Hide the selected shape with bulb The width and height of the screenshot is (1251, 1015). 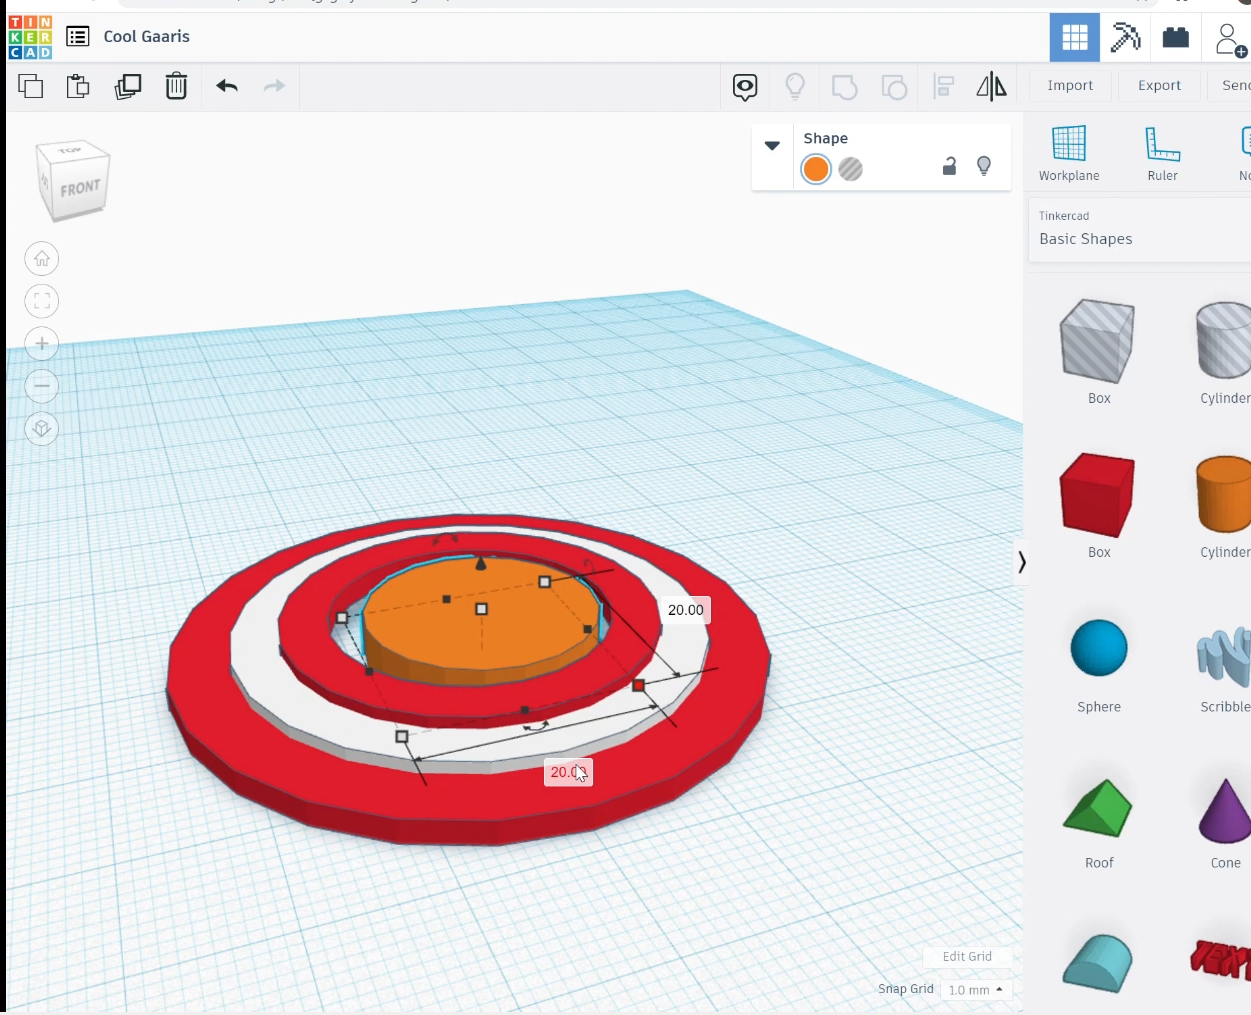pos(984,166)
